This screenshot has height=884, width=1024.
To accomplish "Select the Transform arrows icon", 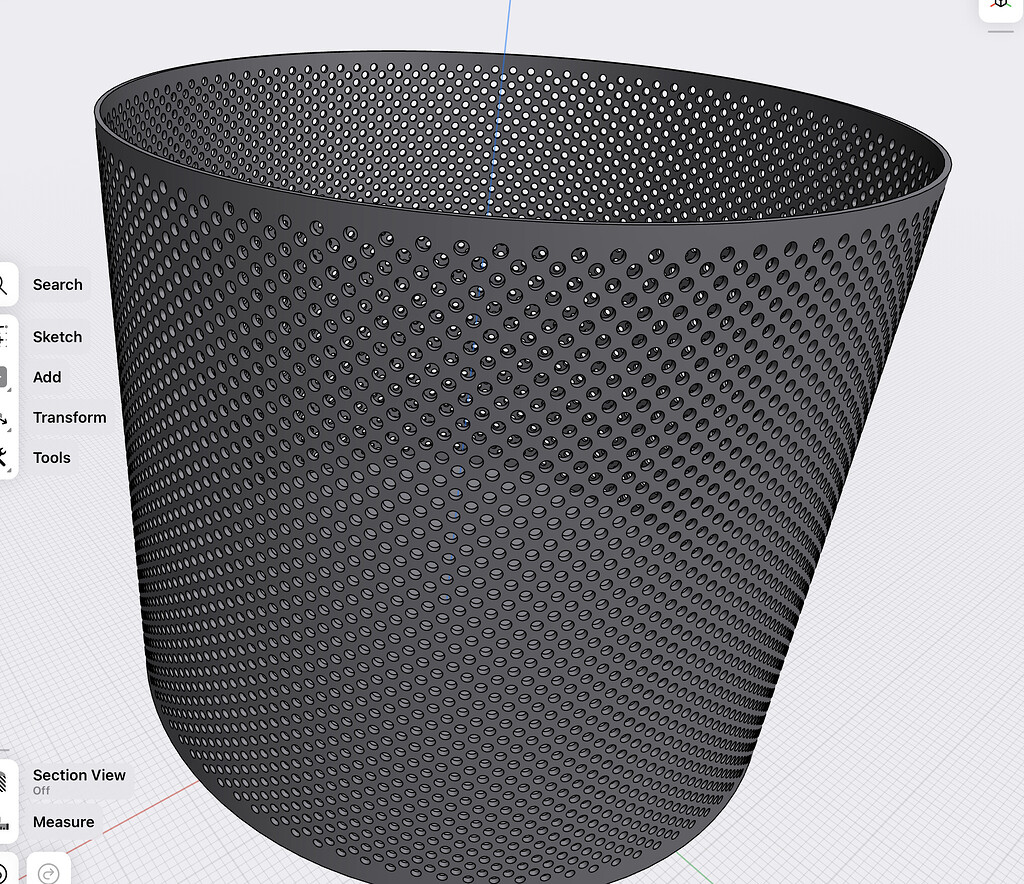I will pos(4,417).
